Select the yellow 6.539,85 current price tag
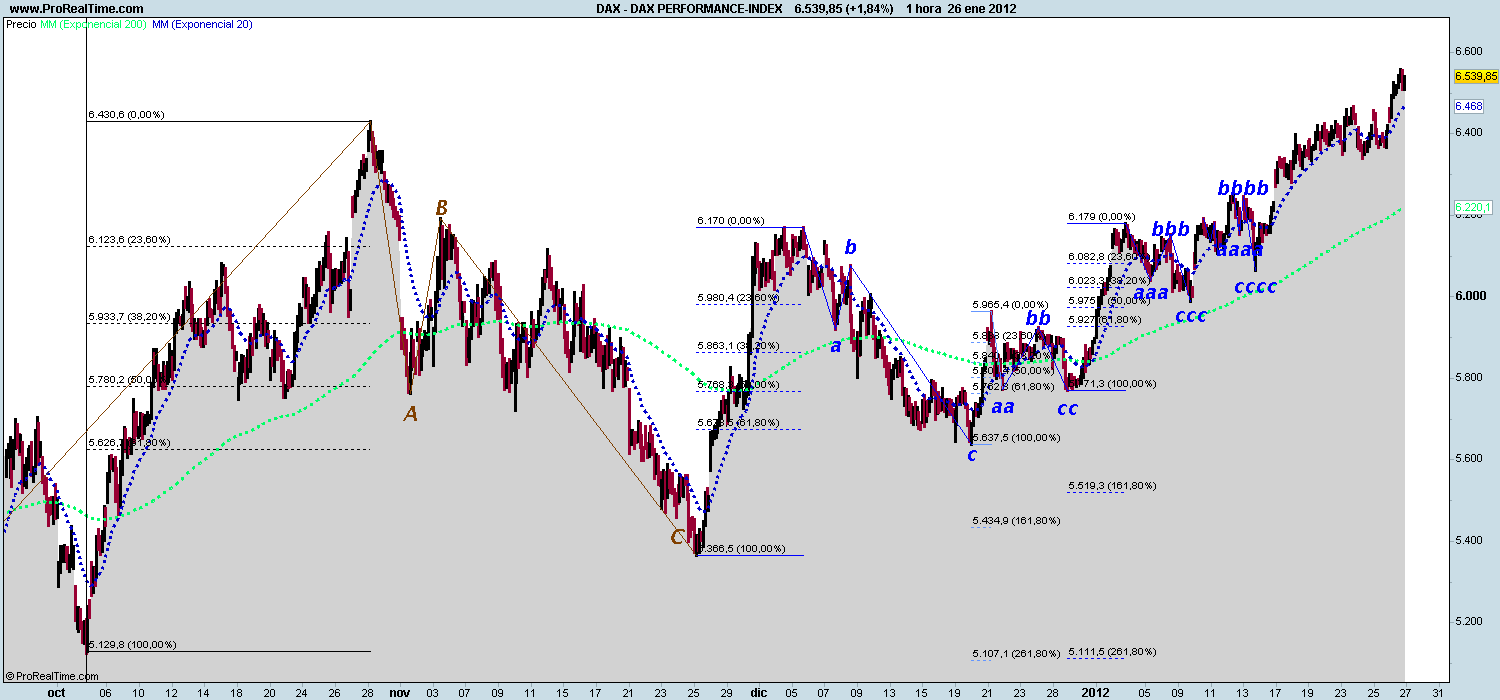The height and width of the screenshot is (700, 1500). tap(1475, 76)
